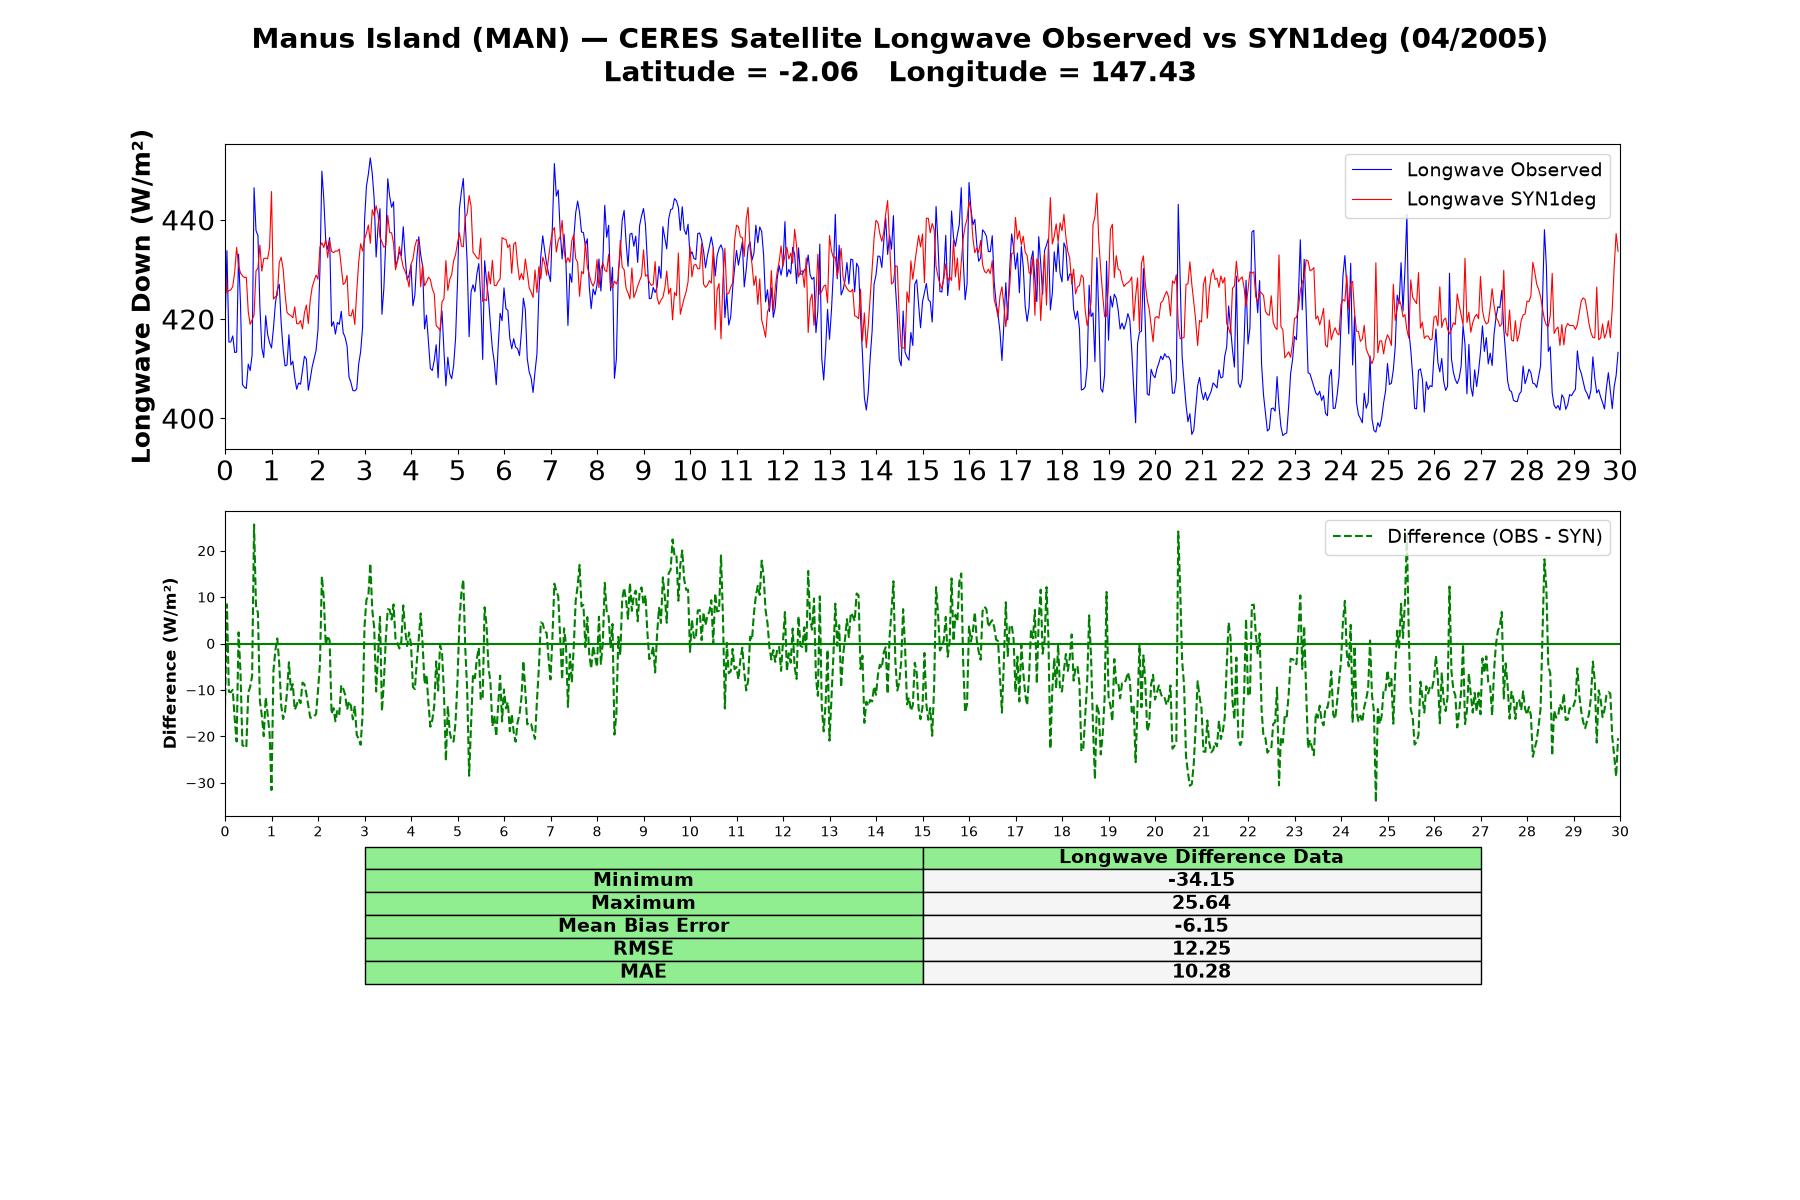Image resolution: width=1800 pixels, height=1200 pixels.
Task: Click the Latitude and Longitude subtitle text
Action: coord(900,72)
